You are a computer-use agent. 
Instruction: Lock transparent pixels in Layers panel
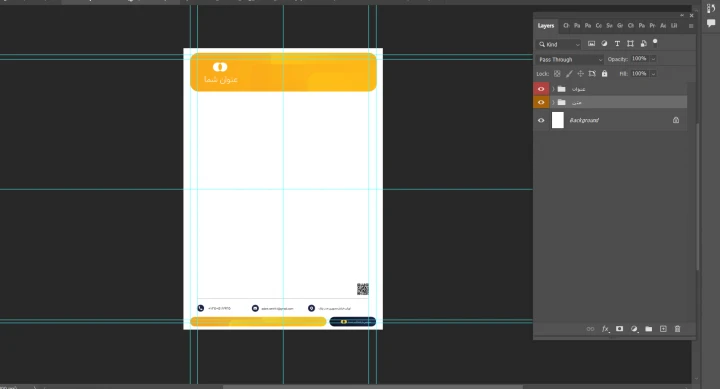pyautogui.click(x=557, y=73)
